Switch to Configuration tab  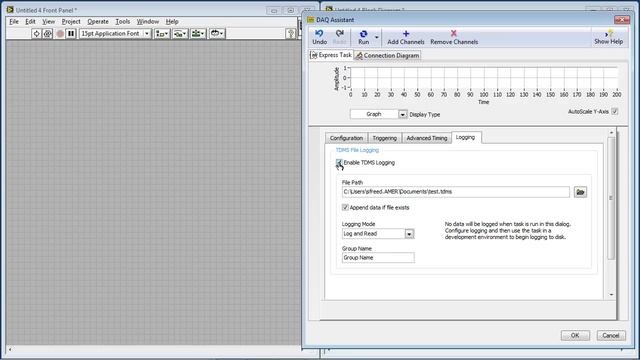pos(346,138)
